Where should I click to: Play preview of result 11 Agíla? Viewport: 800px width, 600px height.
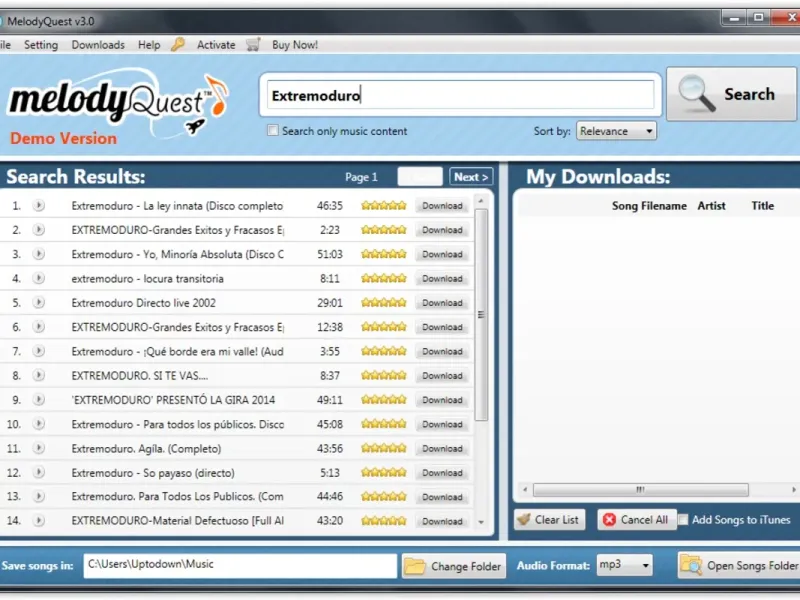click(x=39, y=448)
